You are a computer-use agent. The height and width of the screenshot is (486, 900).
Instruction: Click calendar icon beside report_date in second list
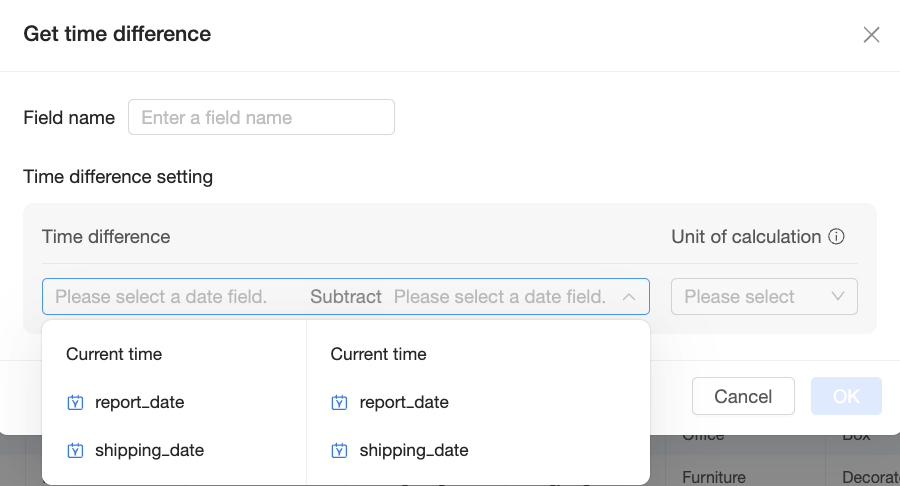point(339,403)
